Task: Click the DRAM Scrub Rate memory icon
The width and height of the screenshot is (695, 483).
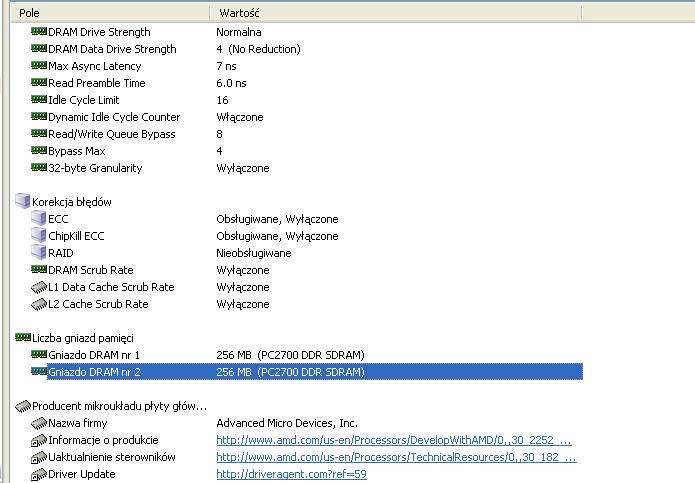Action: pyautogui.click(x=39, y=269)
